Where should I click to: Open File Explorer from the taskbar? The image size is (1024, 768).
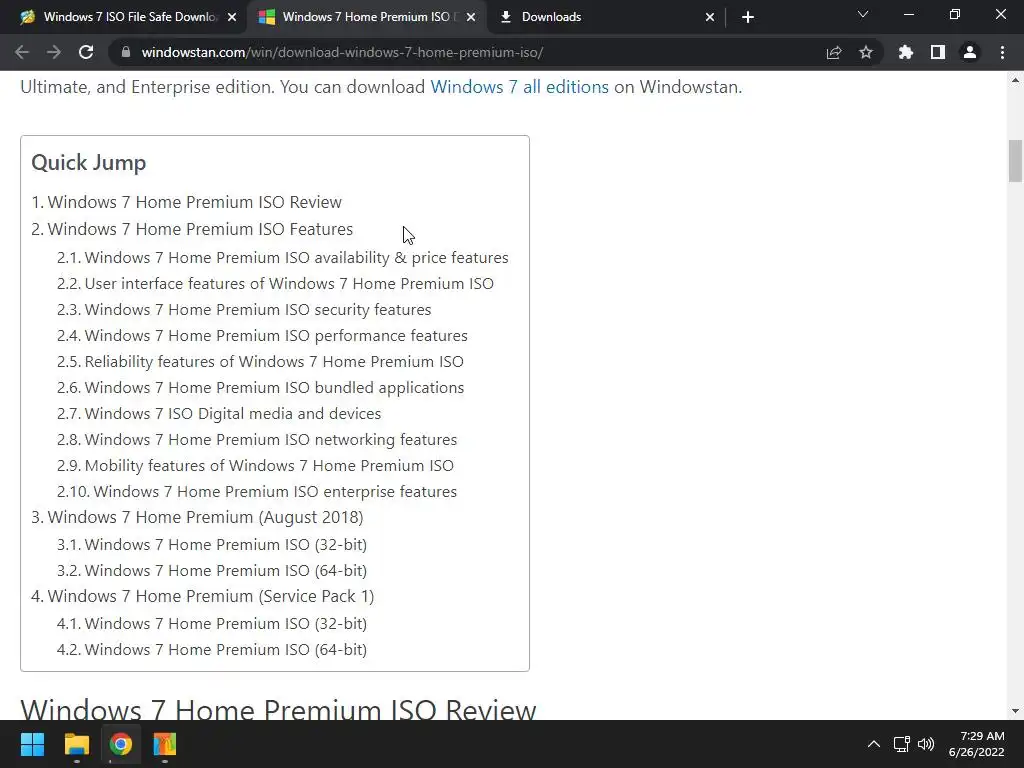coord(76,744)
